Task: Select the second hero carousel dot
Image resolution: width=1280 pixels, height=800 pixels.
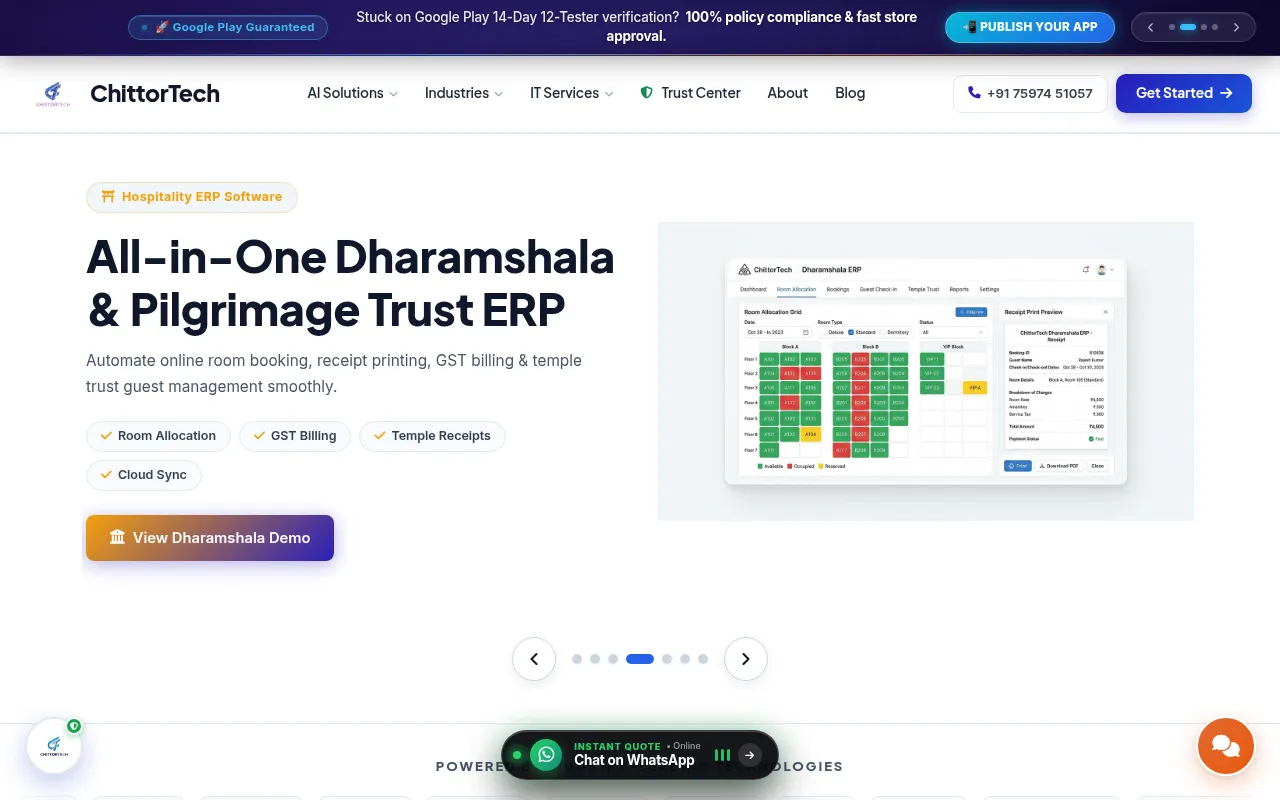Action: tap(595, 659)
